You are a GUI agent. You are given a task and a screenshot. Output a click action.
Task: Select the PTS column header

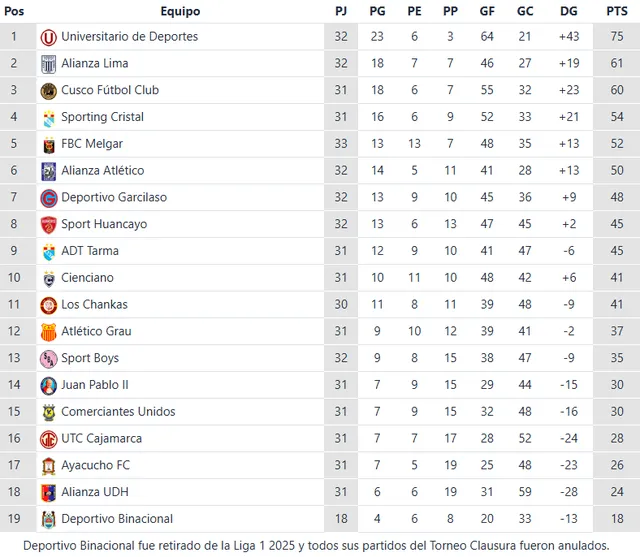coord(617,11)
